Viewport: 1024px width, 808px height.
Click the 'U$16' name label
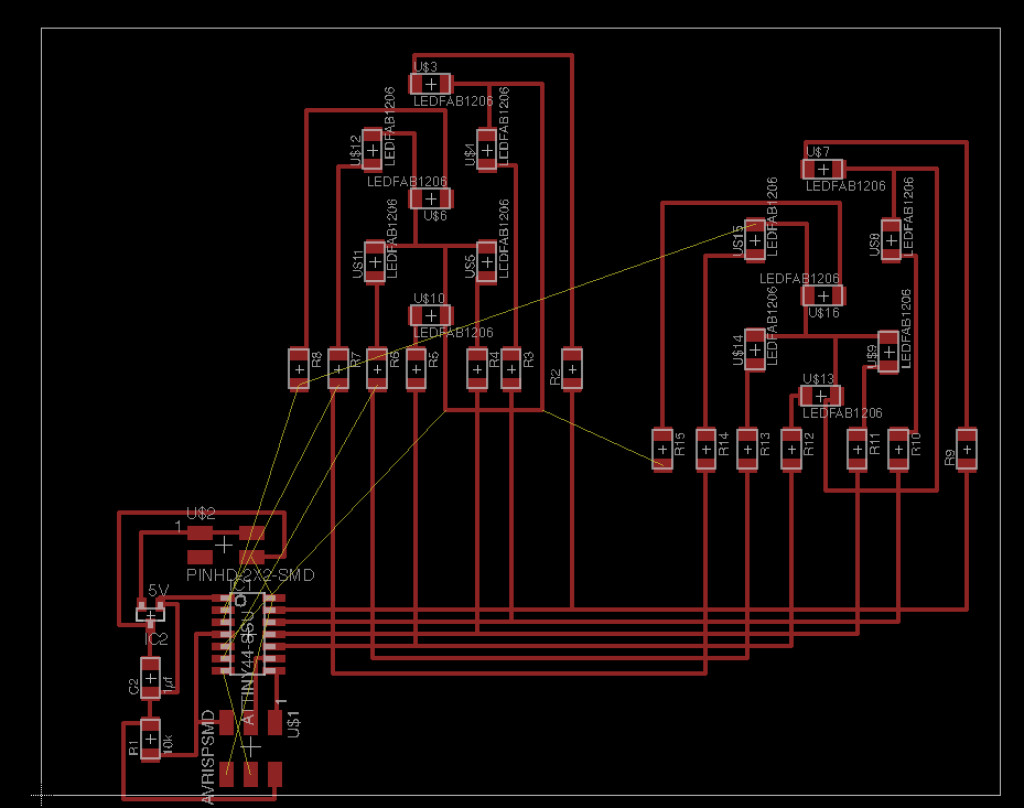pos(824,313)
